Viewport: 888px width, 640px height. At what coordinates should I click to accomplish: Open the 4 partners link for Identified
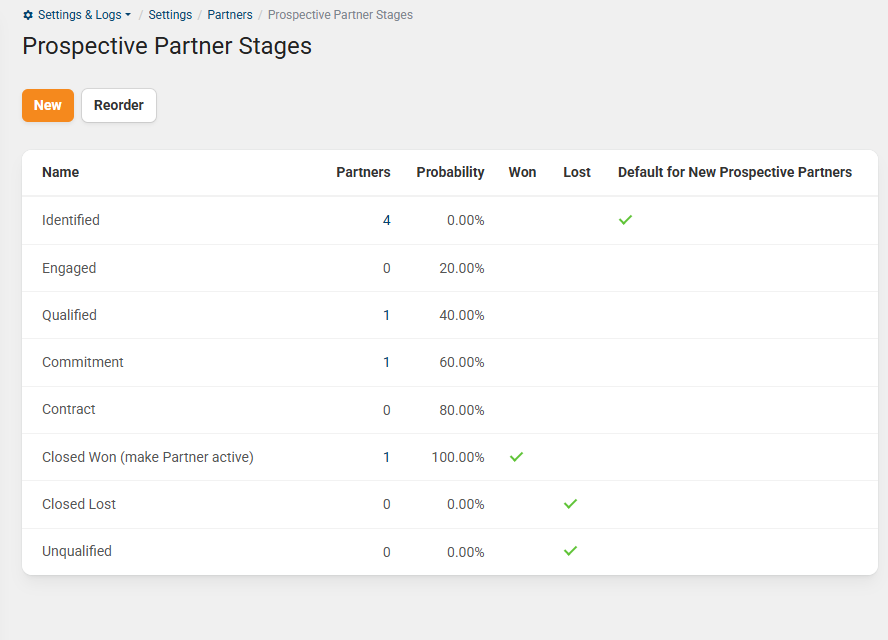pyautogui.click(x=386, y=220)
